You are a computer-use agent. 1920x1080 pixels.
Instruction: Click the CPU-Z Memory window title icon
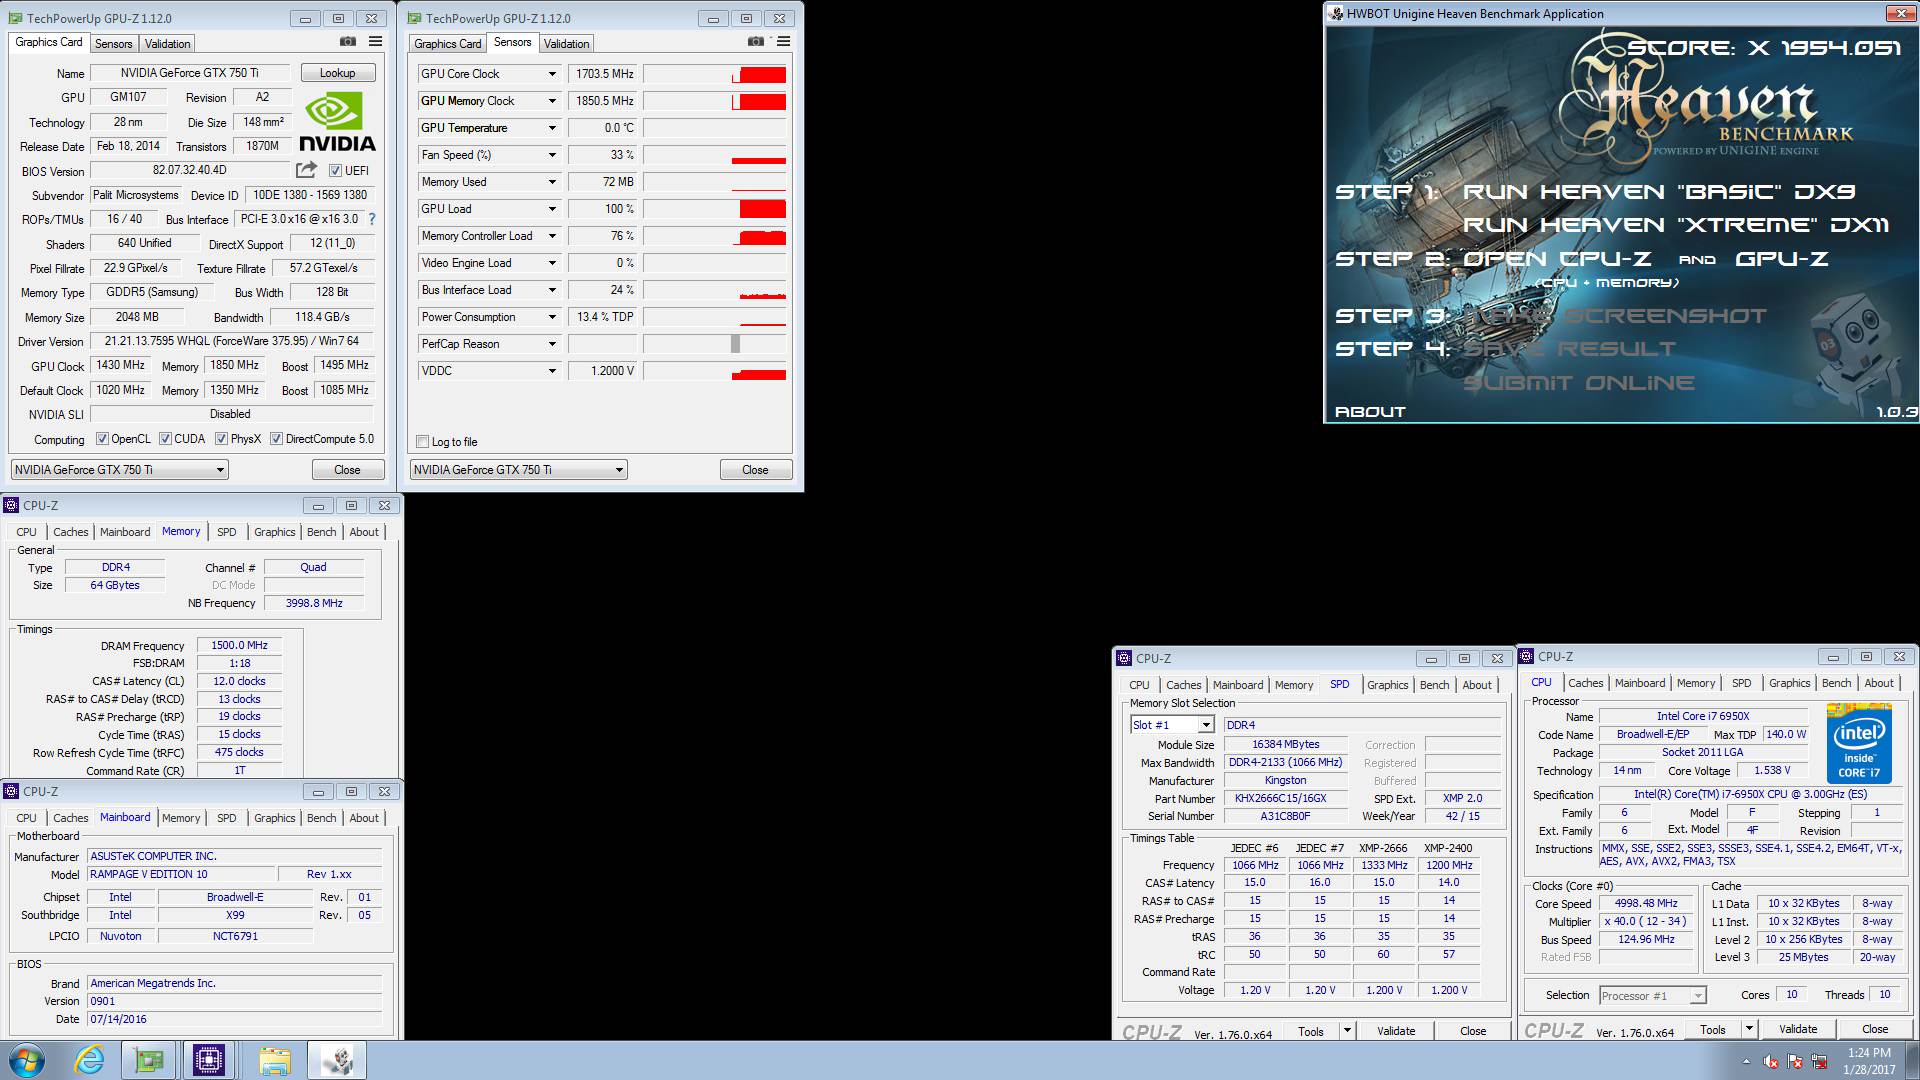pyautogui.click(x=11, y=505)
